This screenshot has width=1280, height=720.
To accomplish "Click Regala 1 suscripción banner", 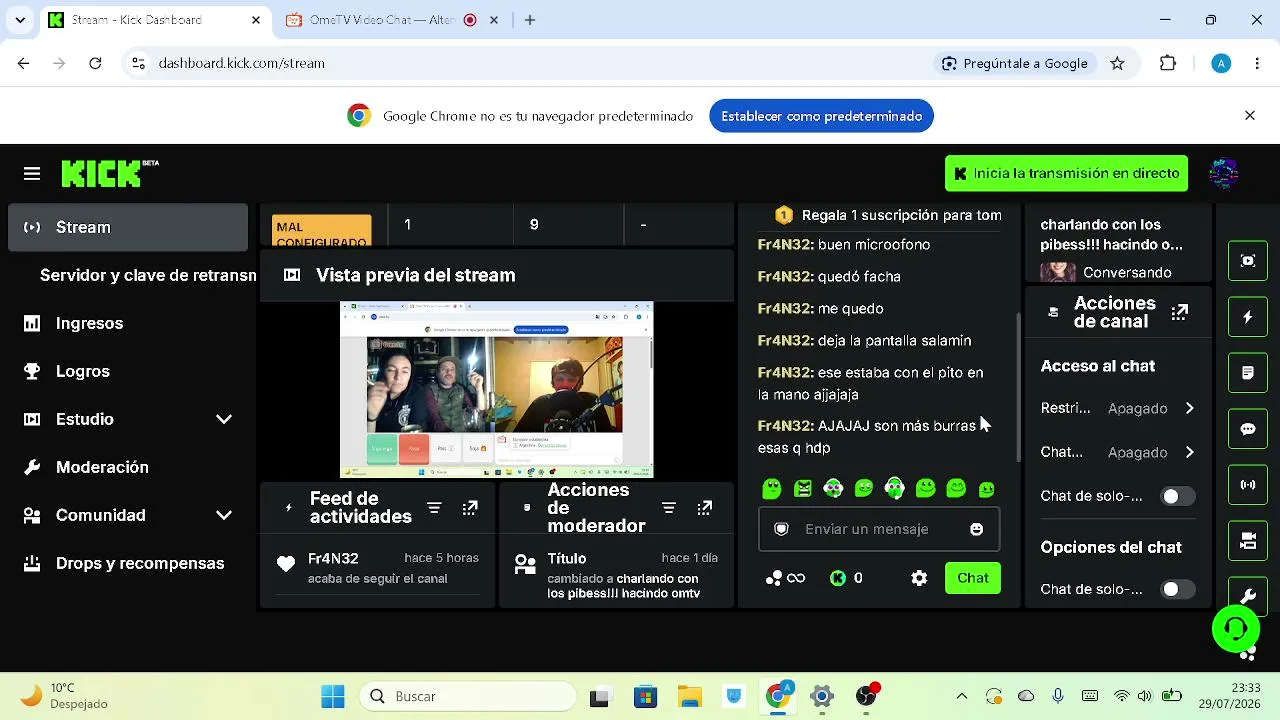I will click(890, 215).
